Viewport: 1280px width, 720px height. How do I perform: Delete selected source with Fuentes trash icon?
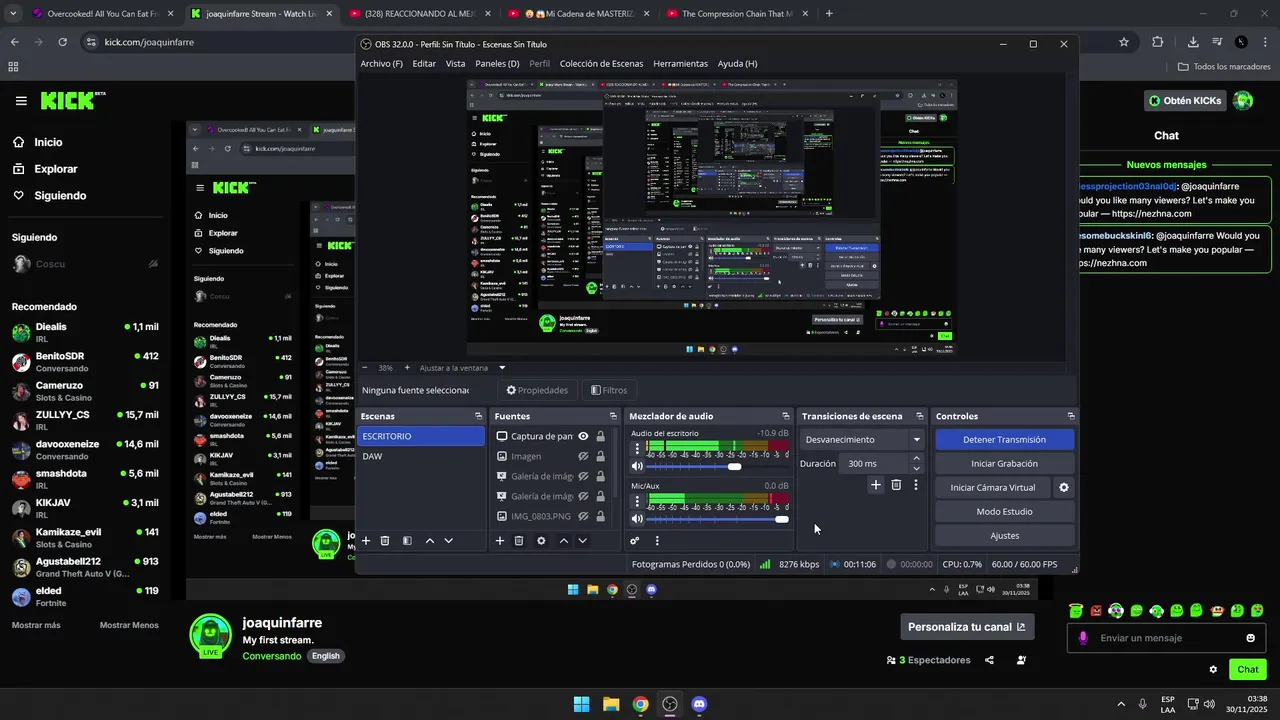pyautogui.click(x=519, y=541)
